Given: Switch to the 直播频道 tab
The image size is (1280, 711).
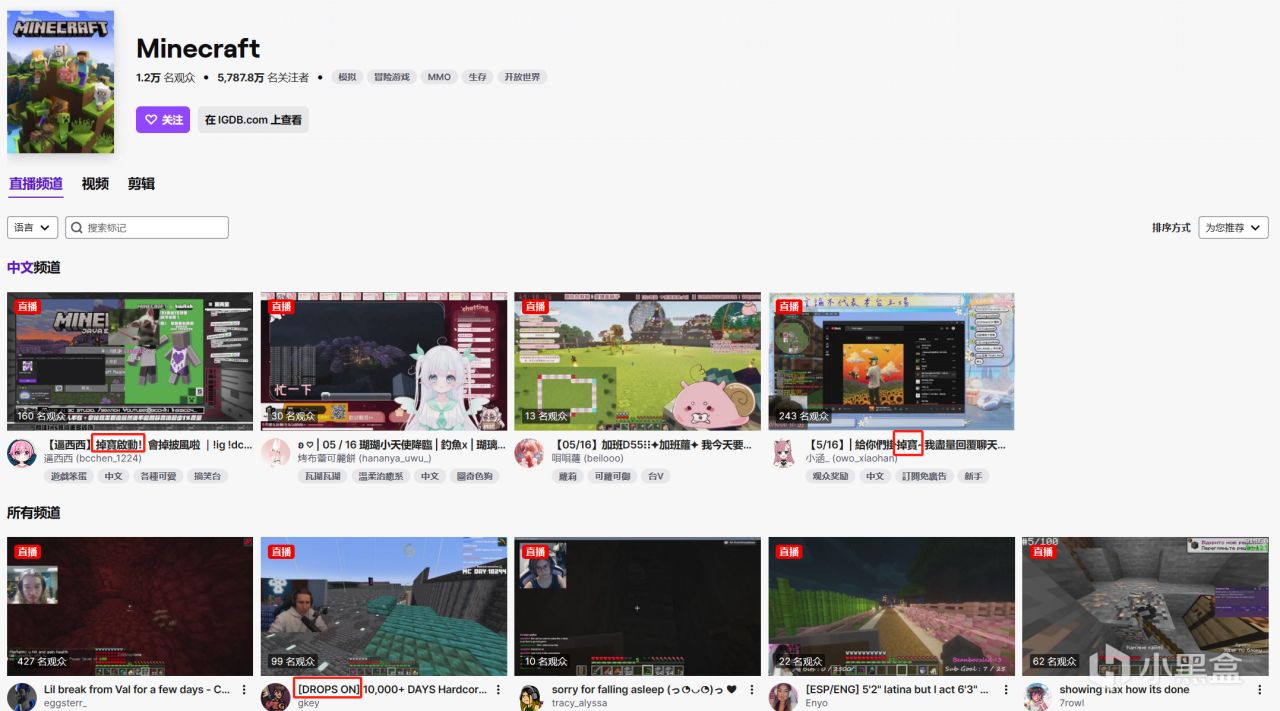Looking at the screenshot, I should pyautogui.click(x=36, y=184).
